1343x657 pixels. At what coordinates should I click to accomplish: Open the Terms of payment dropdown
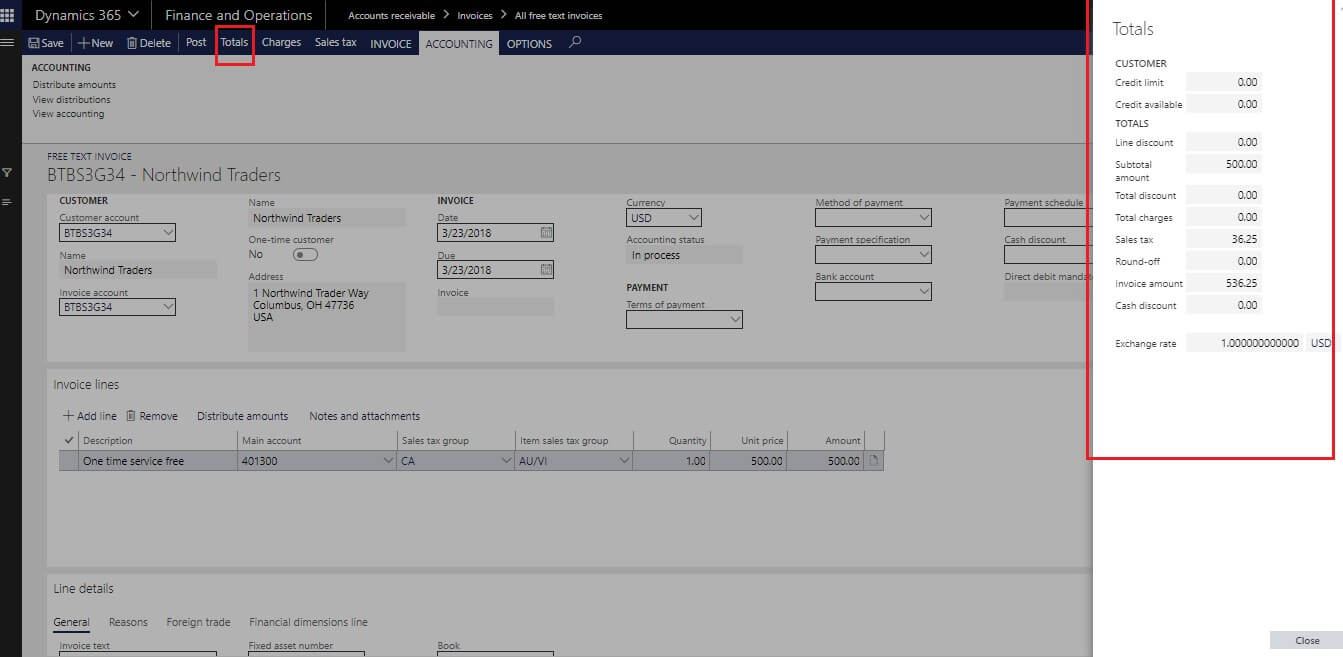point(735,320)
